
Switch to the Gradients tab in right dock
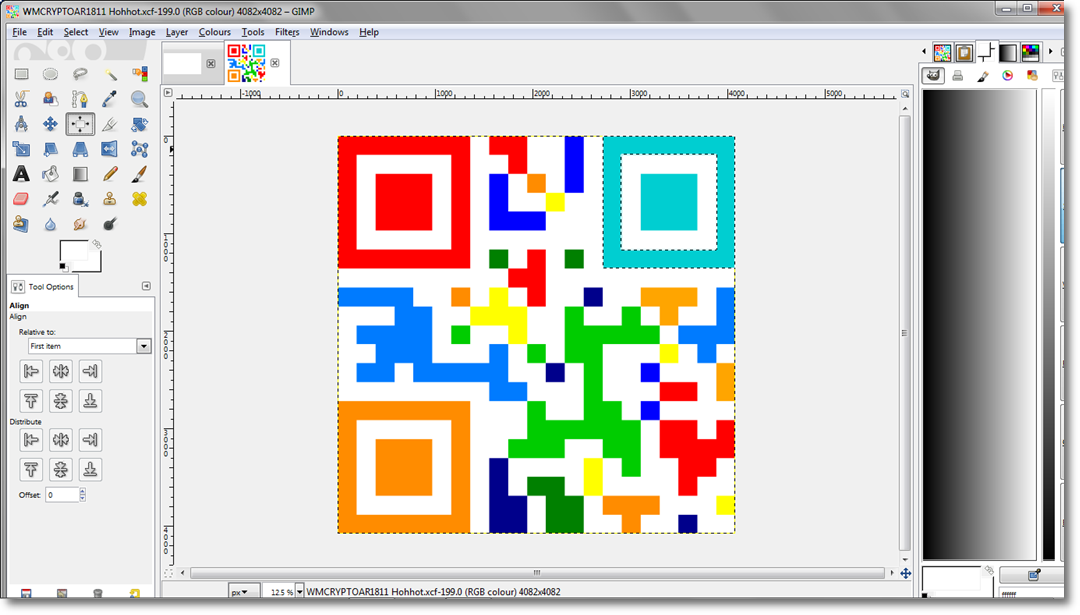[x=1008, y=52]
